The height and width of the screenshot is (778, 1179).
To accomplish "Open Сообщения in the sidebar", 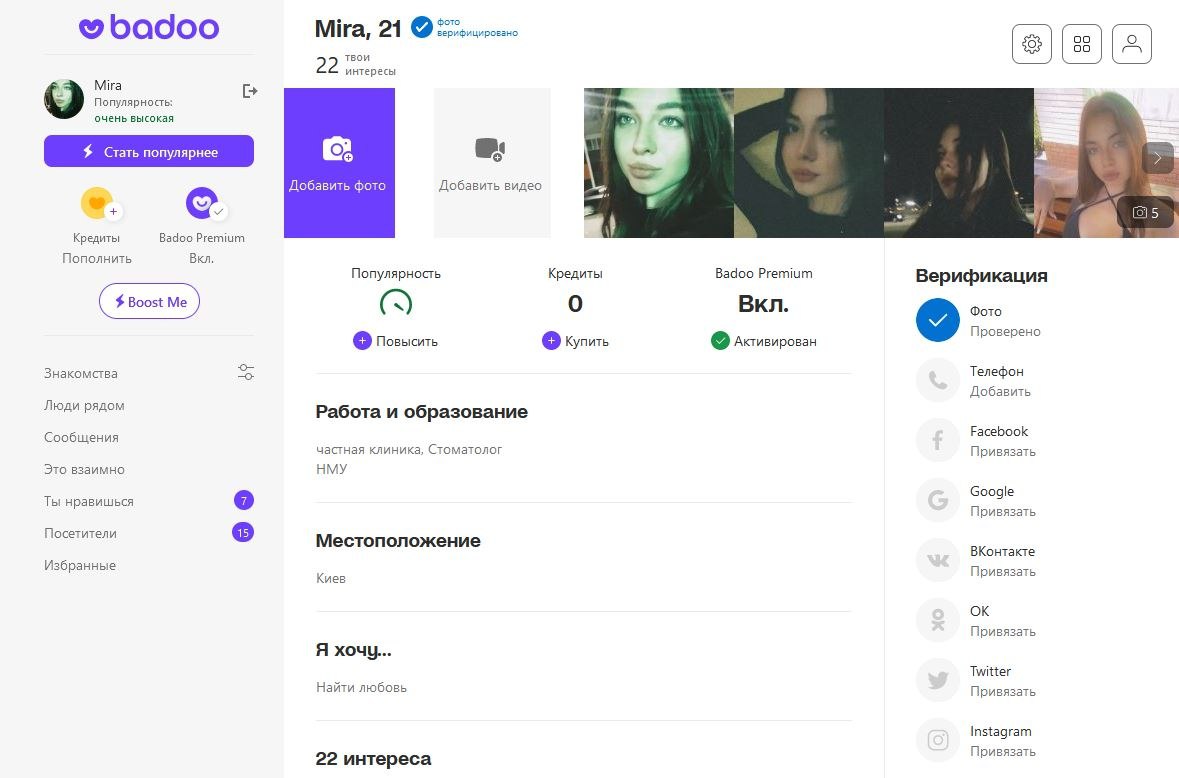I will 81,437.
